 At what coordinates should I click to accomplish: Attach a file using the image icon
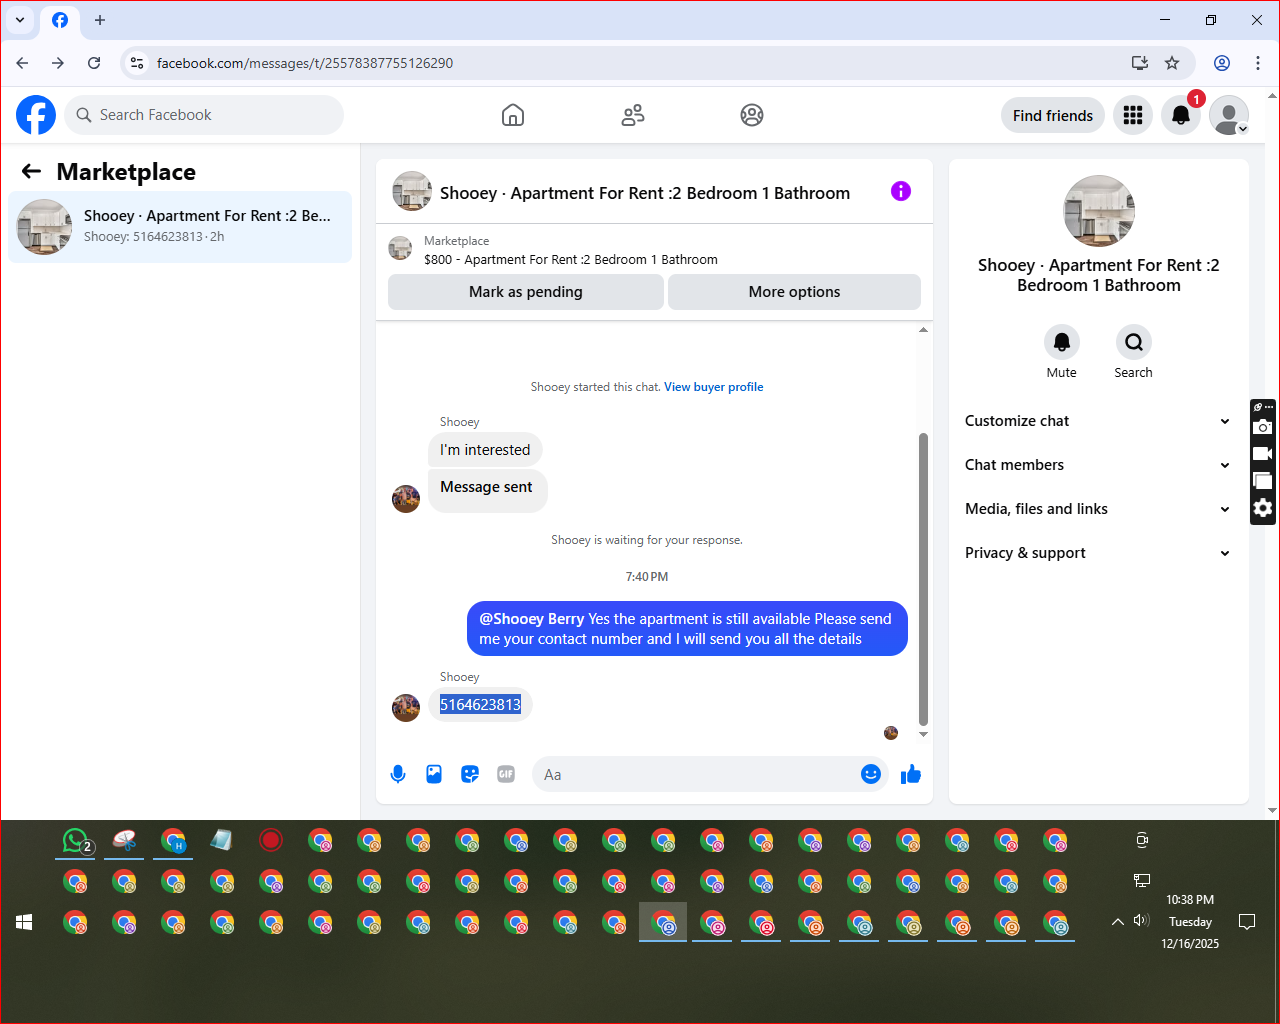(434, 774)
